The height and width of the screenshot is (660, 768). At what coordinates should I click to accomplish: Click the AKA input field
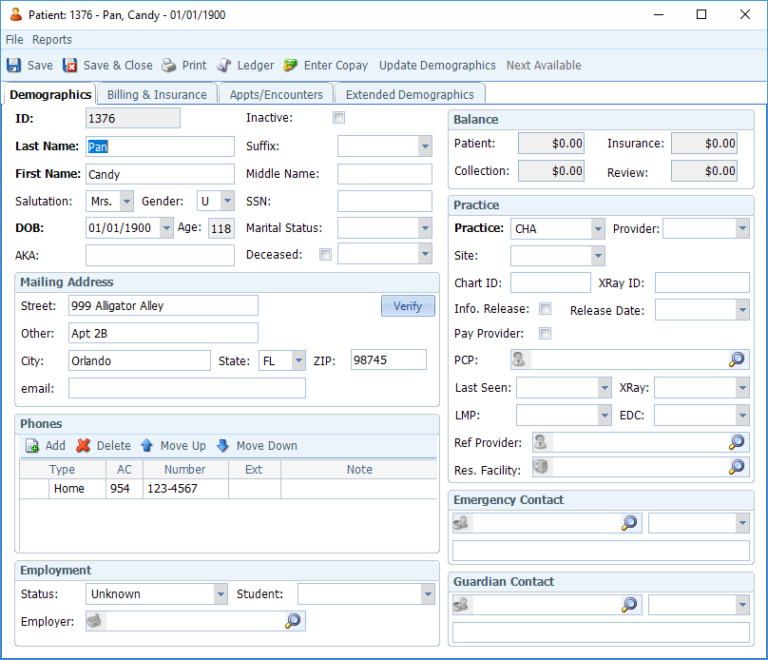tap(160, 255)
